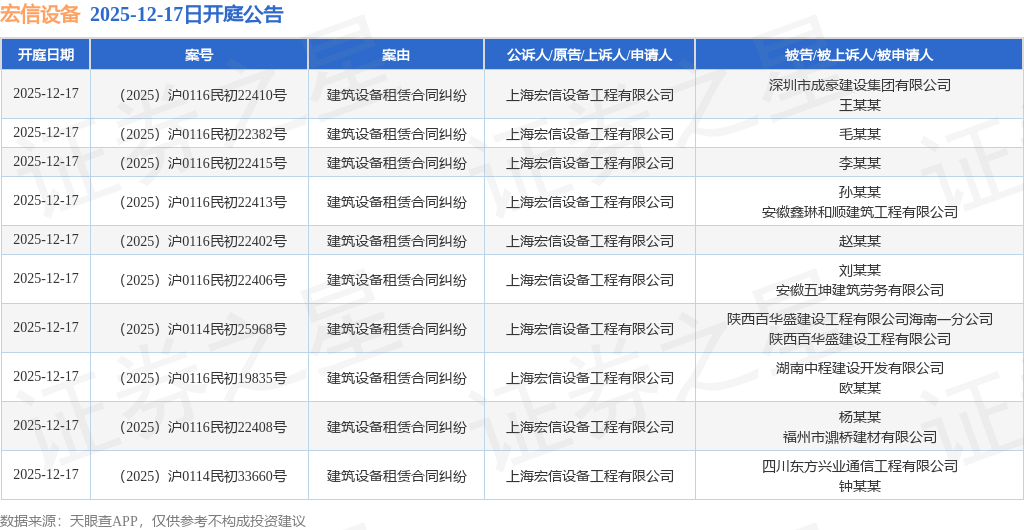
Task: Click plaintiff 上海宏信设备工程有限公司 in row 22415号
Action: pyautogui.click(x=590, y=163)
